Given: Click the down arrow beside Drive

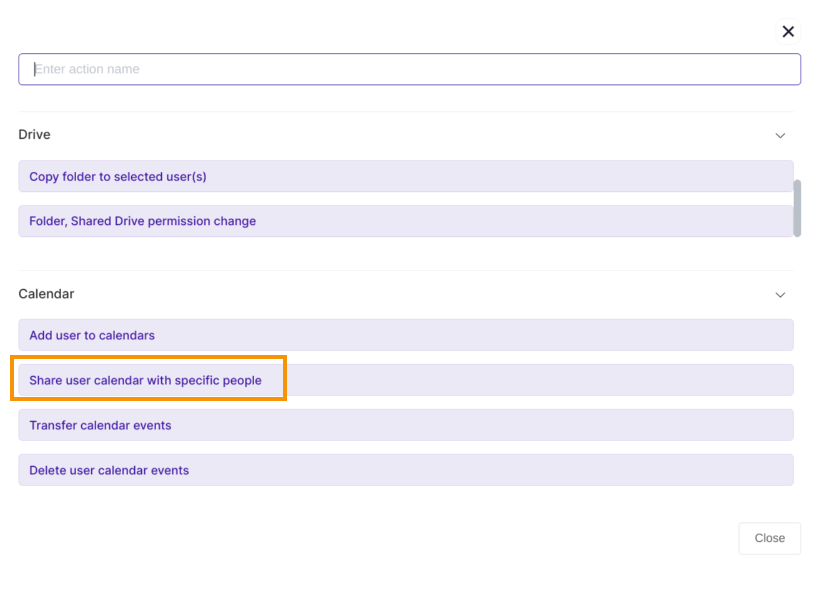Looking at the screenshot, I should pyautogui.click(x=780, y=135).
